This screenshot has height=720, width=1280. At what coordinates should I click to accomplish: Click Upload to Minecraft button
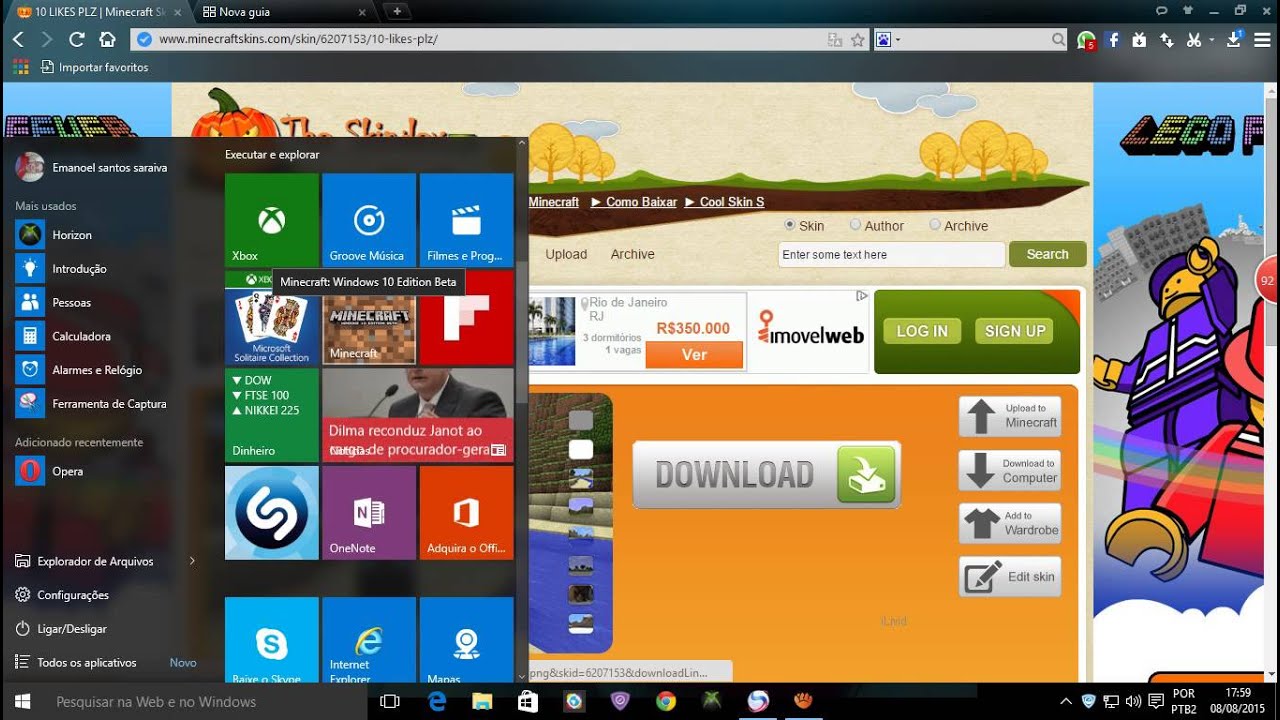[x=1010, y=416]
